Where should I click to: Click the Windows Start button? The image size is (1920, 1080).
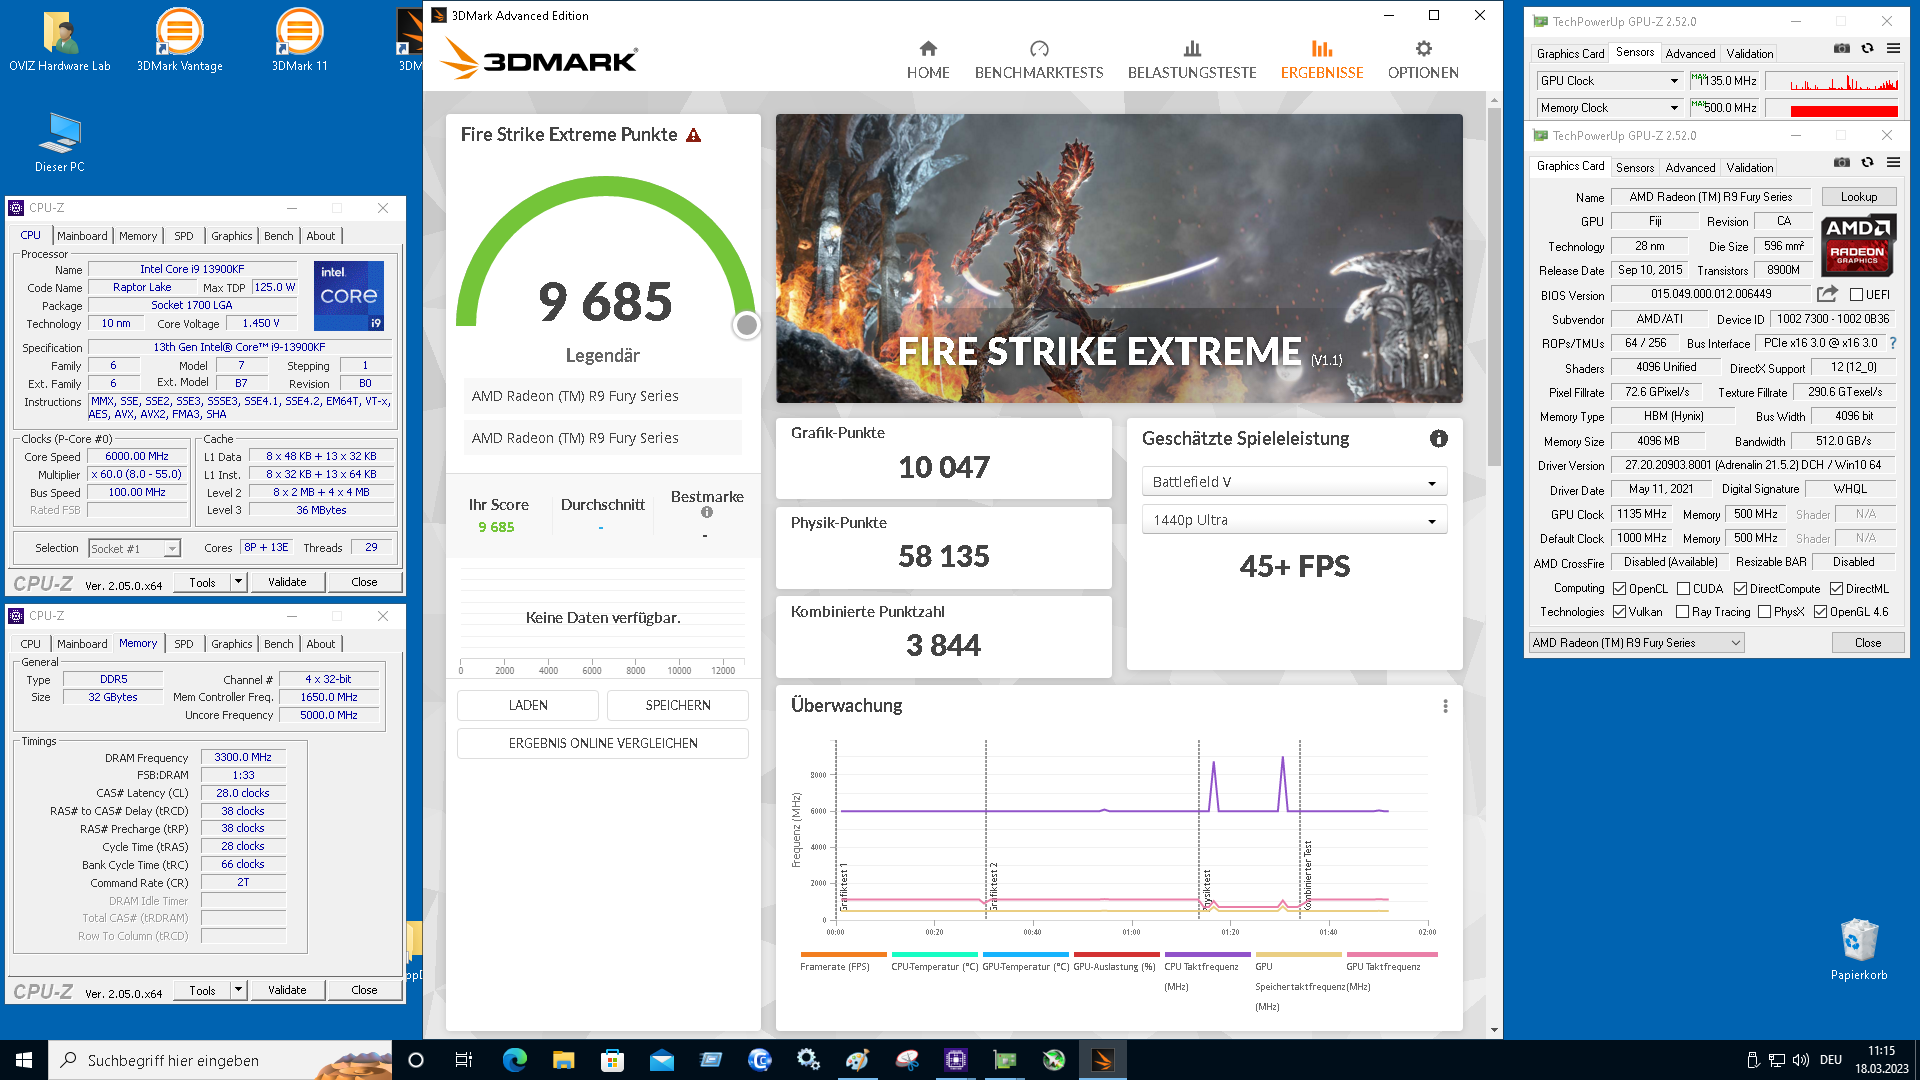coord(24,1060)
